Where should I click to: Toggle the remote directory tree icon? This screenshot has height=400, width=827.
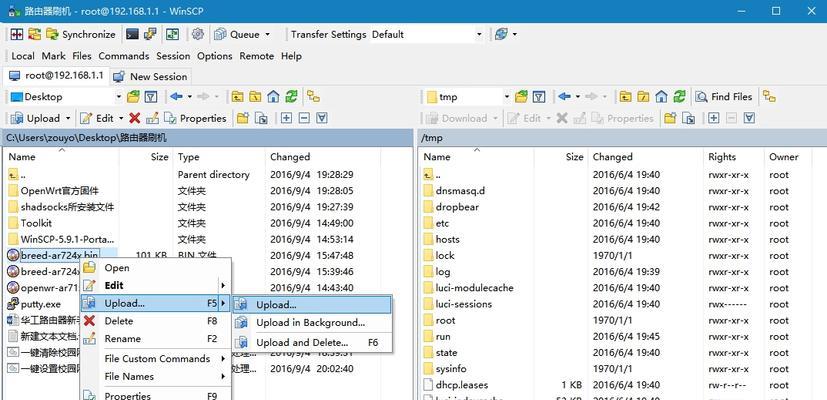click(x=770, y=97)
